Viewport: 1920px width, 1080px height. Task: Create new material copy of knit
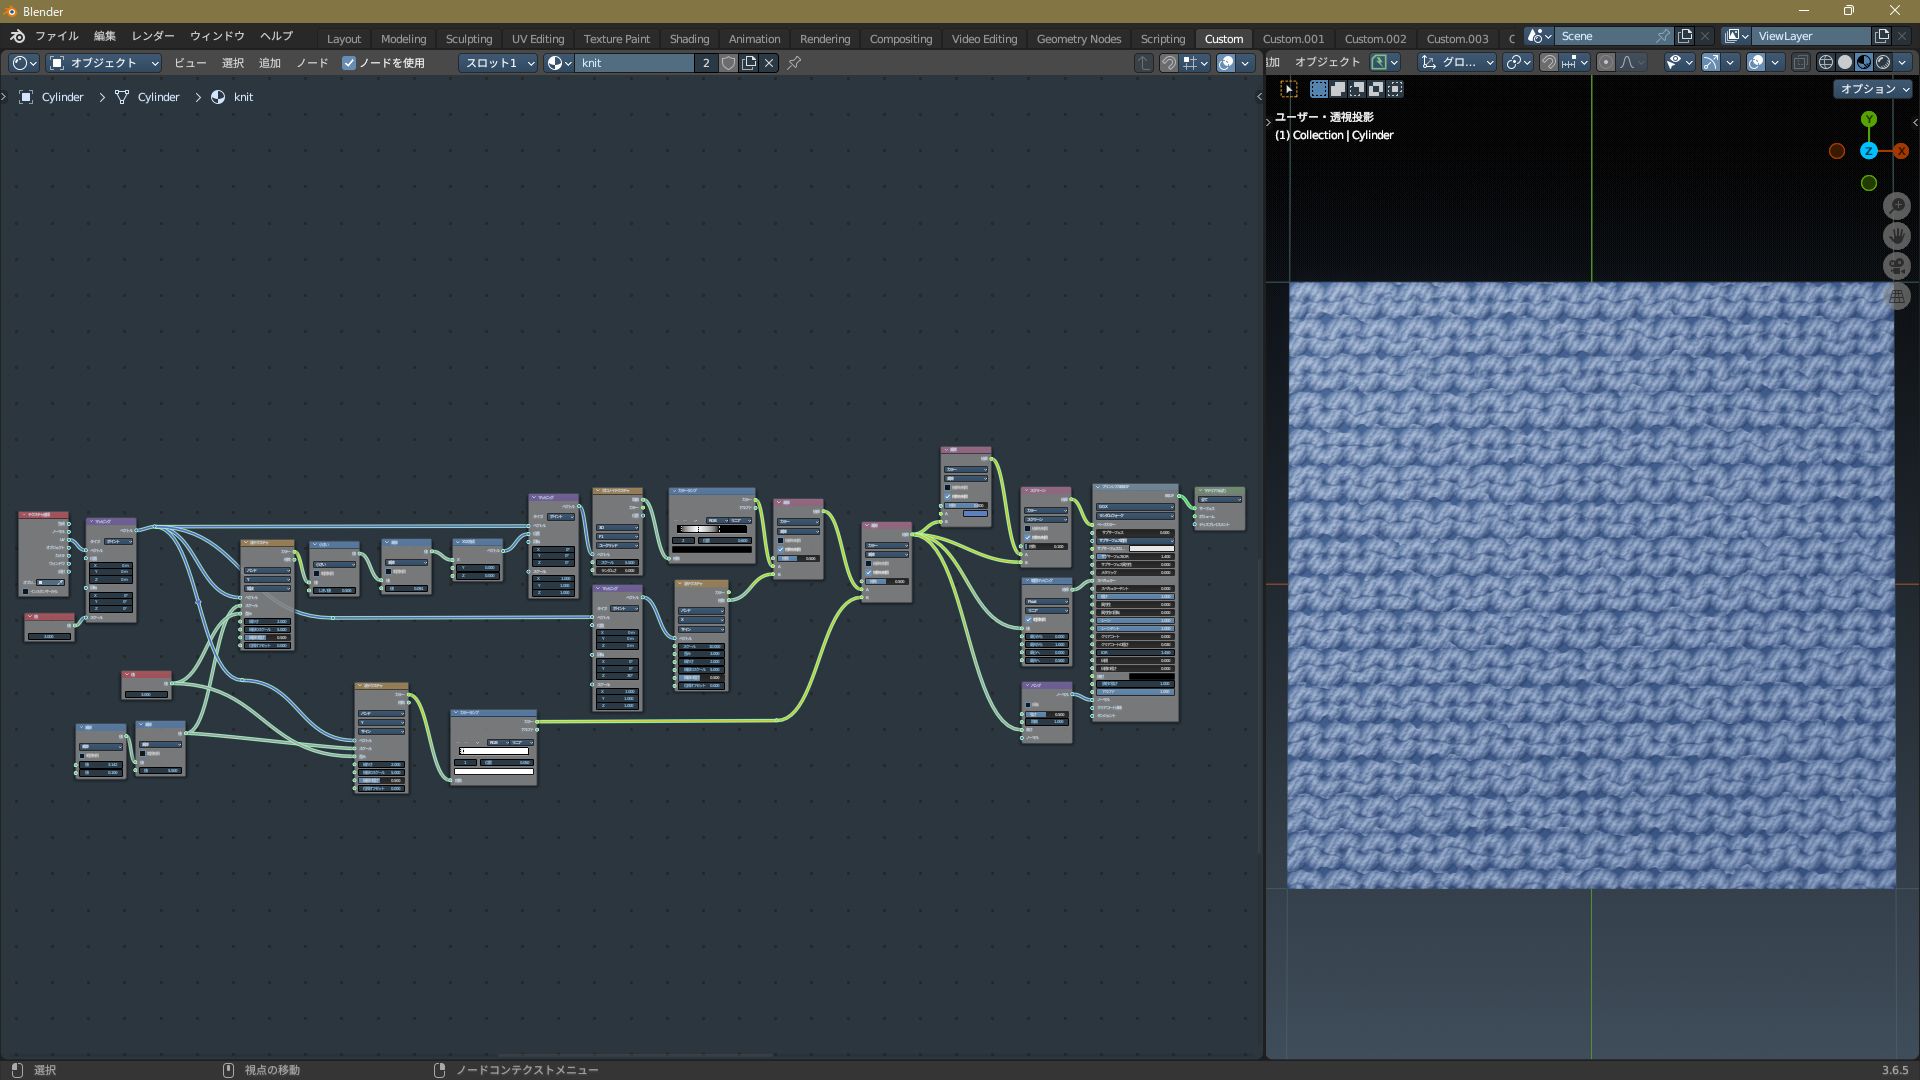pos(749,63)
